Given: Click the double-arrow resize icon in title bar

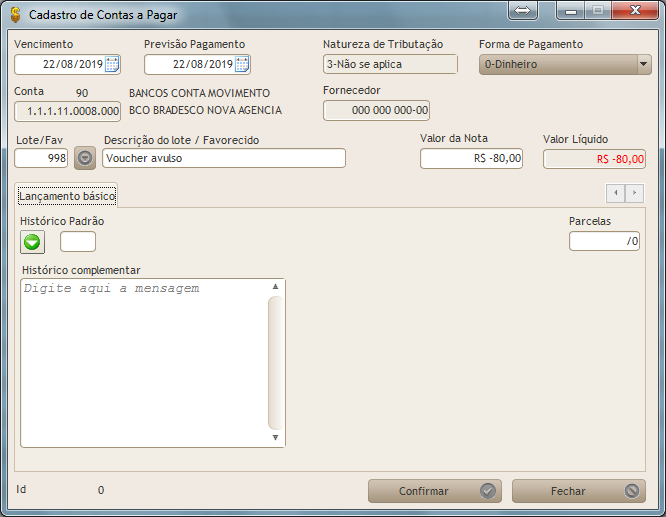Looking at the screenshot, I should coord(522,12).
